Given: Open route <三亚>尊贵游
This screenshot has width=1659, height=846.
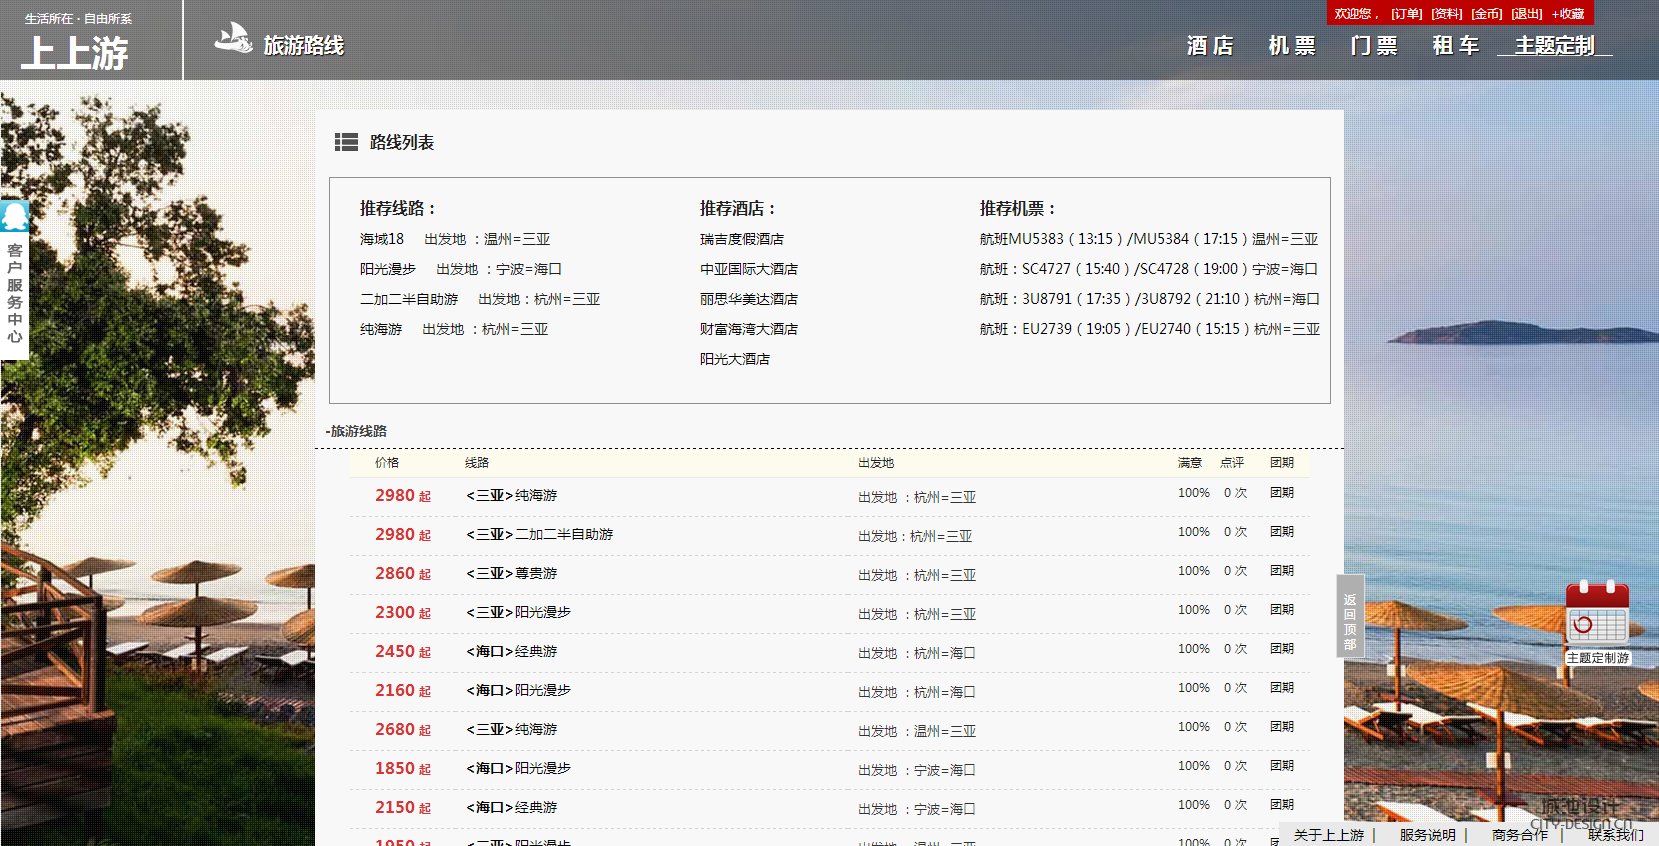Looking at the screenshot, I should click(x=512, y=573).
